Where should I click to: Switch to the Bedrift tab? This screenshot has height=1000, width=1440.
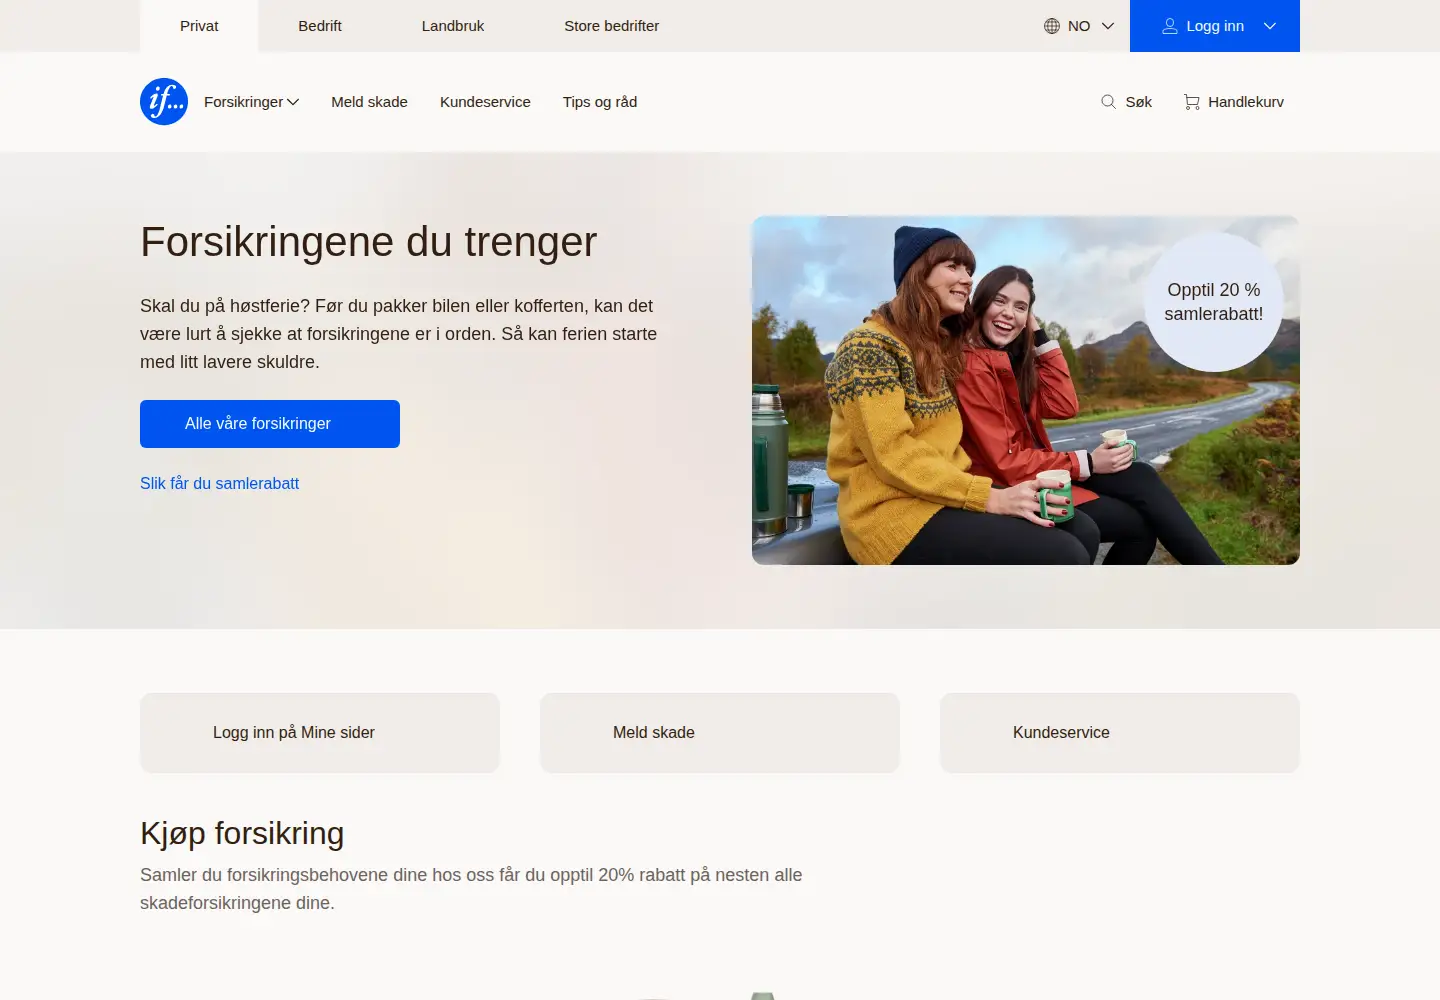pos(320,26)
